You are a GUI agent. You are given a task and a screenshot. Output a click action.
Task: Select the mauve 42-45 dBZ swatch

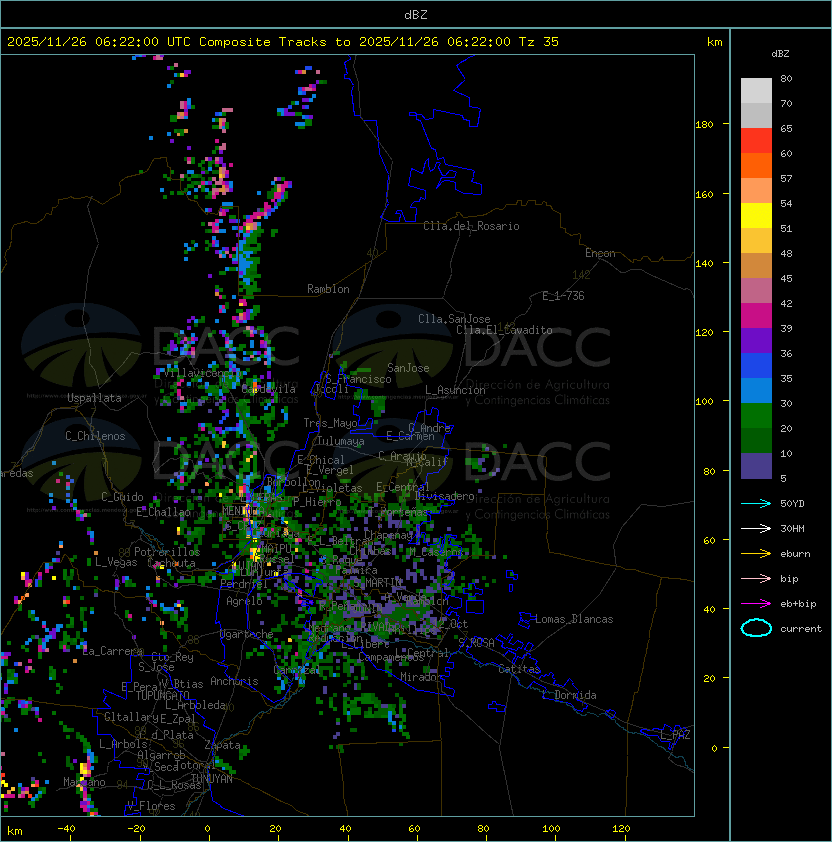point(756,291)
